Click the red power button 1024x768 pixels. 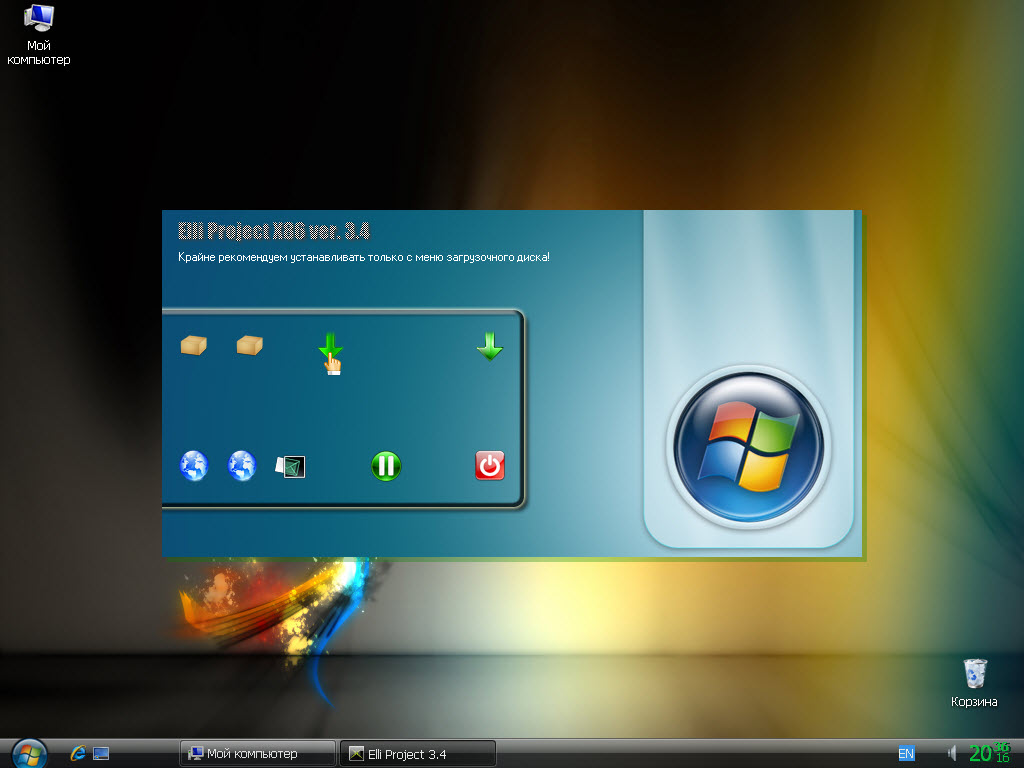pos(490,466)
